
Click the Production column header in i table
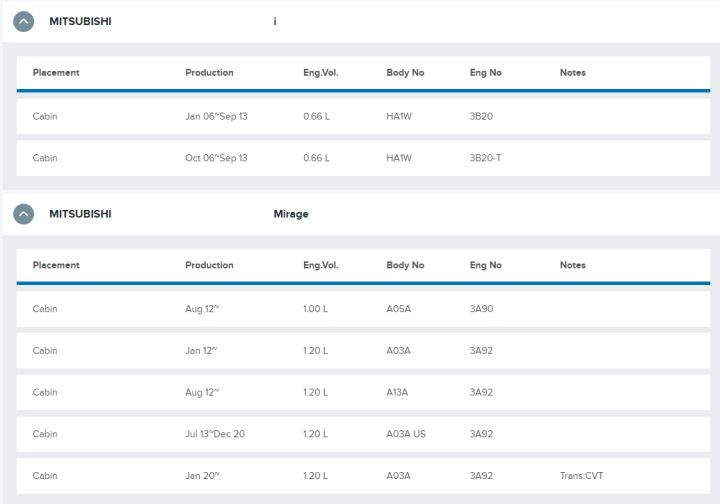[209, 73]
